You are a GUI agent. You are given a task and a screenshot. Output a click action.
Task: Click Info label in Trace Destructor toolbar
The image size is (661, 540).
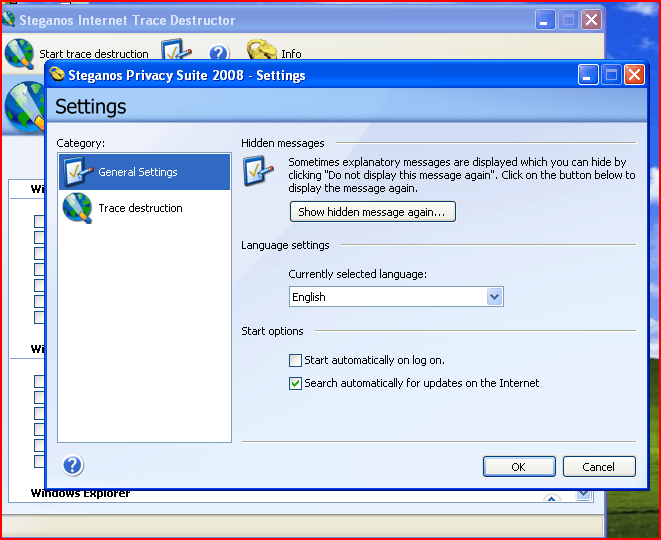[291, 54]
